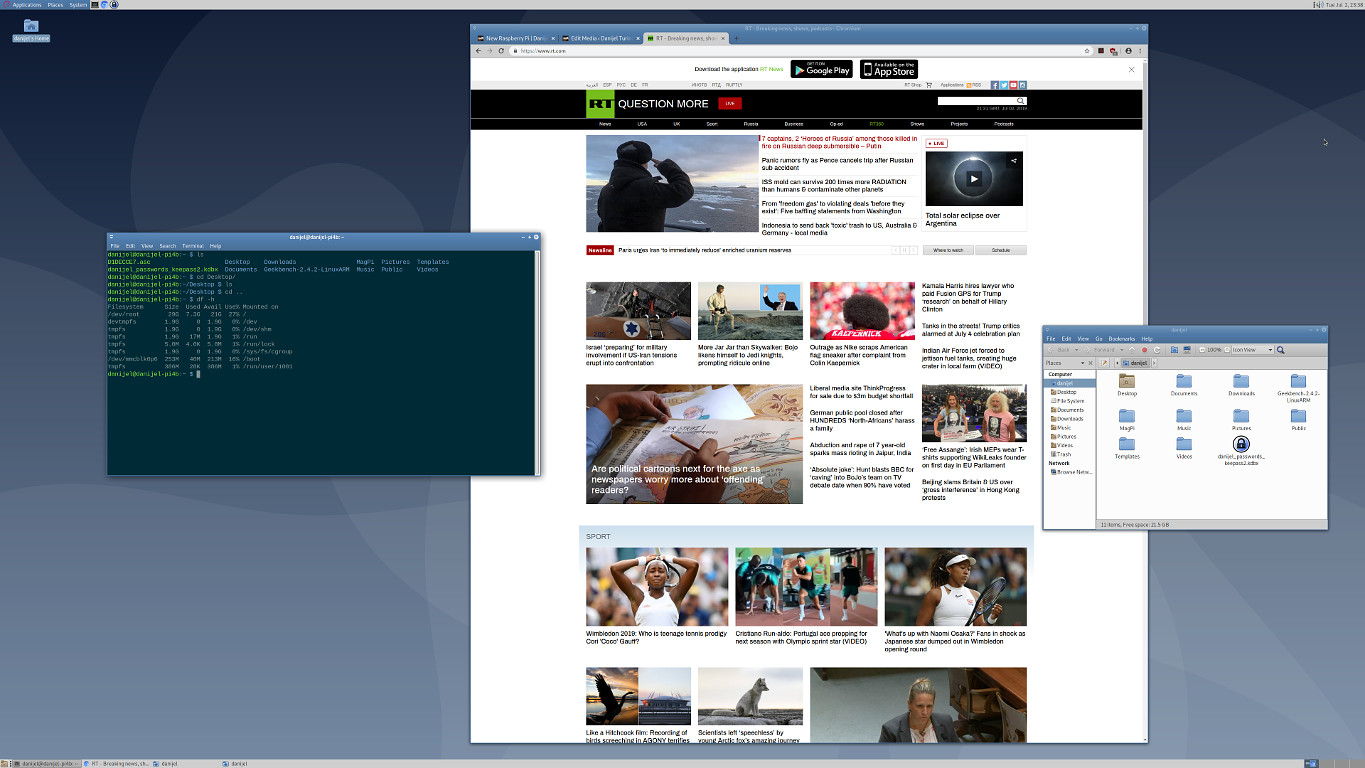The width and height of the screenshot is (1365, 768).
Task: Click the red LIVE button beside Question More
Action: click(x=730, y=104)
